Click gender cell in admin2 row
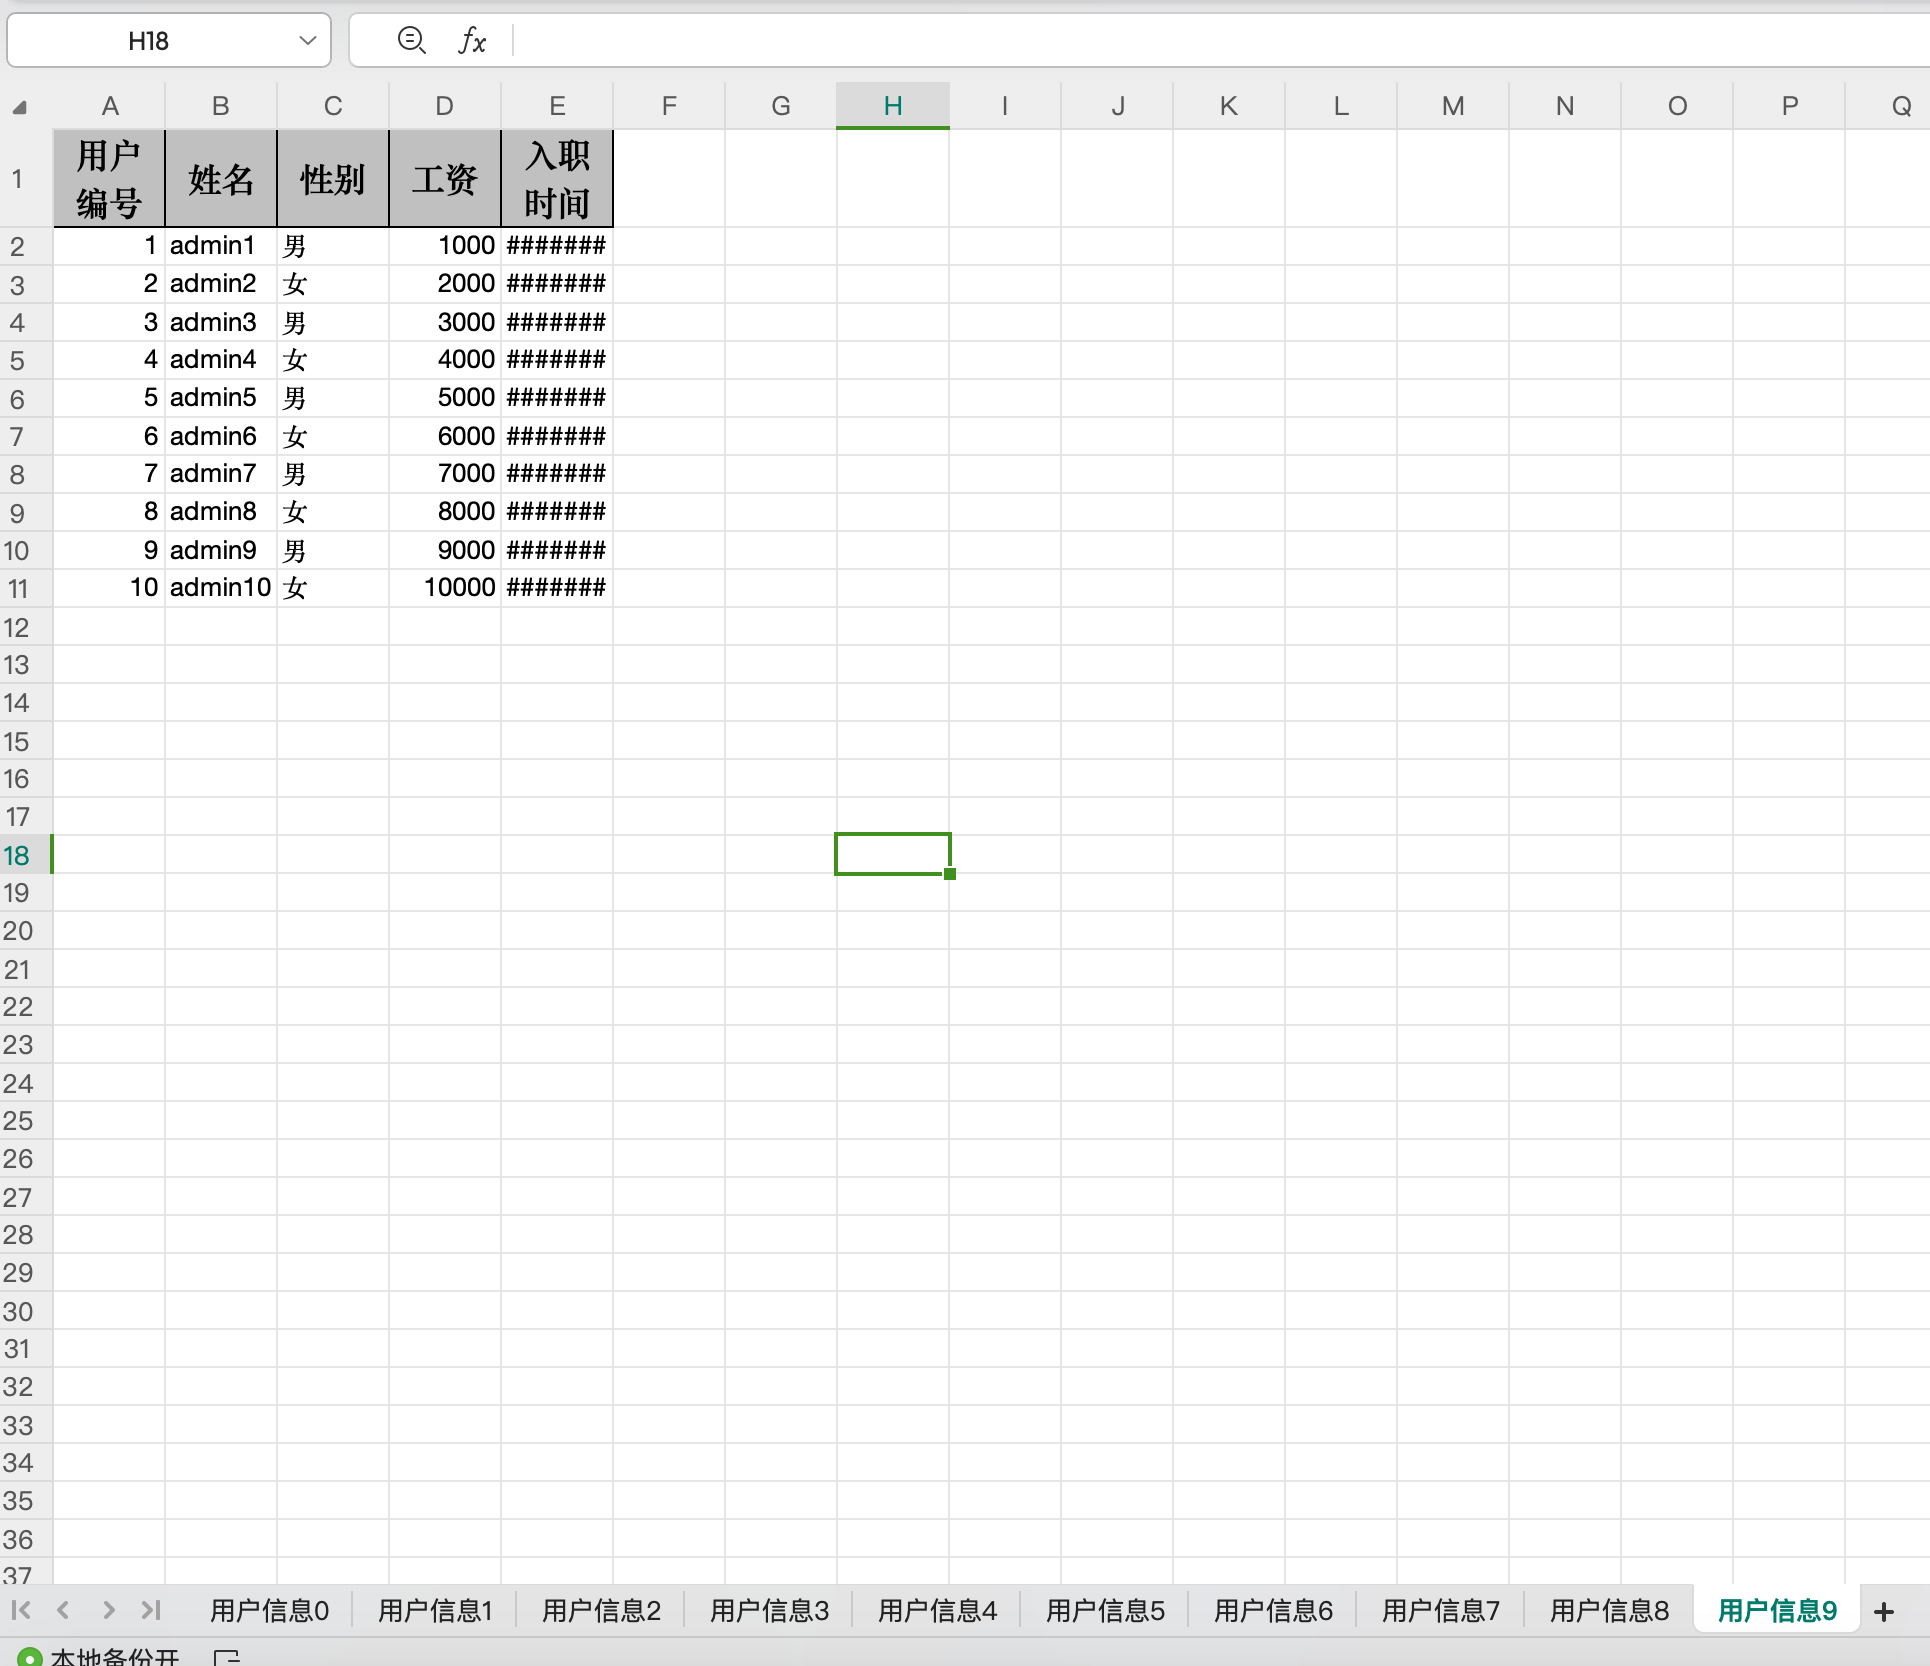This screenshot has width=1930, height=1666. coord(333,284)
